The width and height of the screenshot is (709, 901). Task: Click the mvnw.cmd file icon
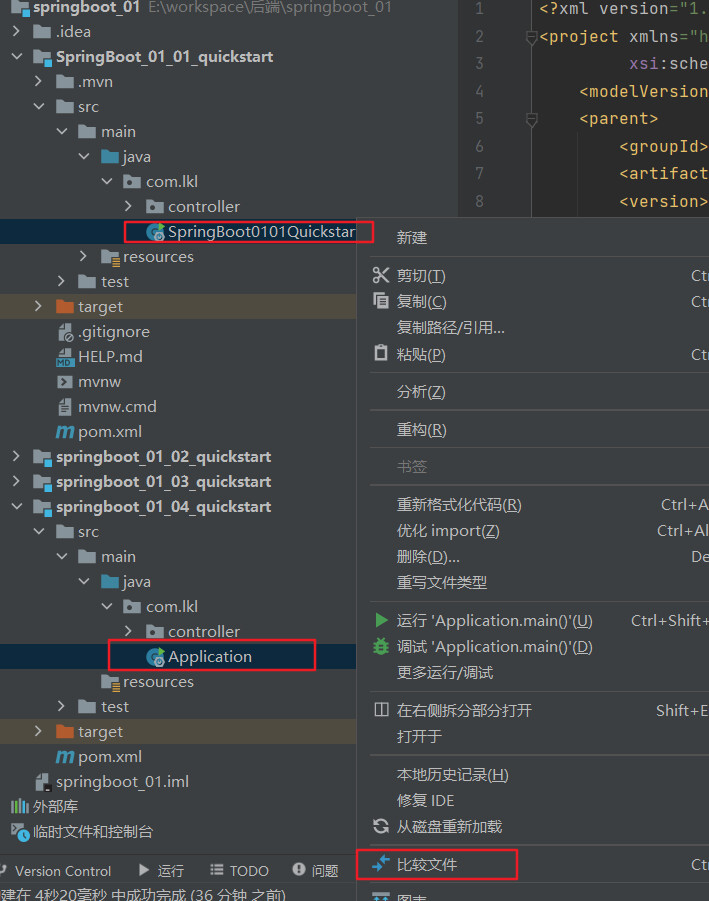point(65,407)
